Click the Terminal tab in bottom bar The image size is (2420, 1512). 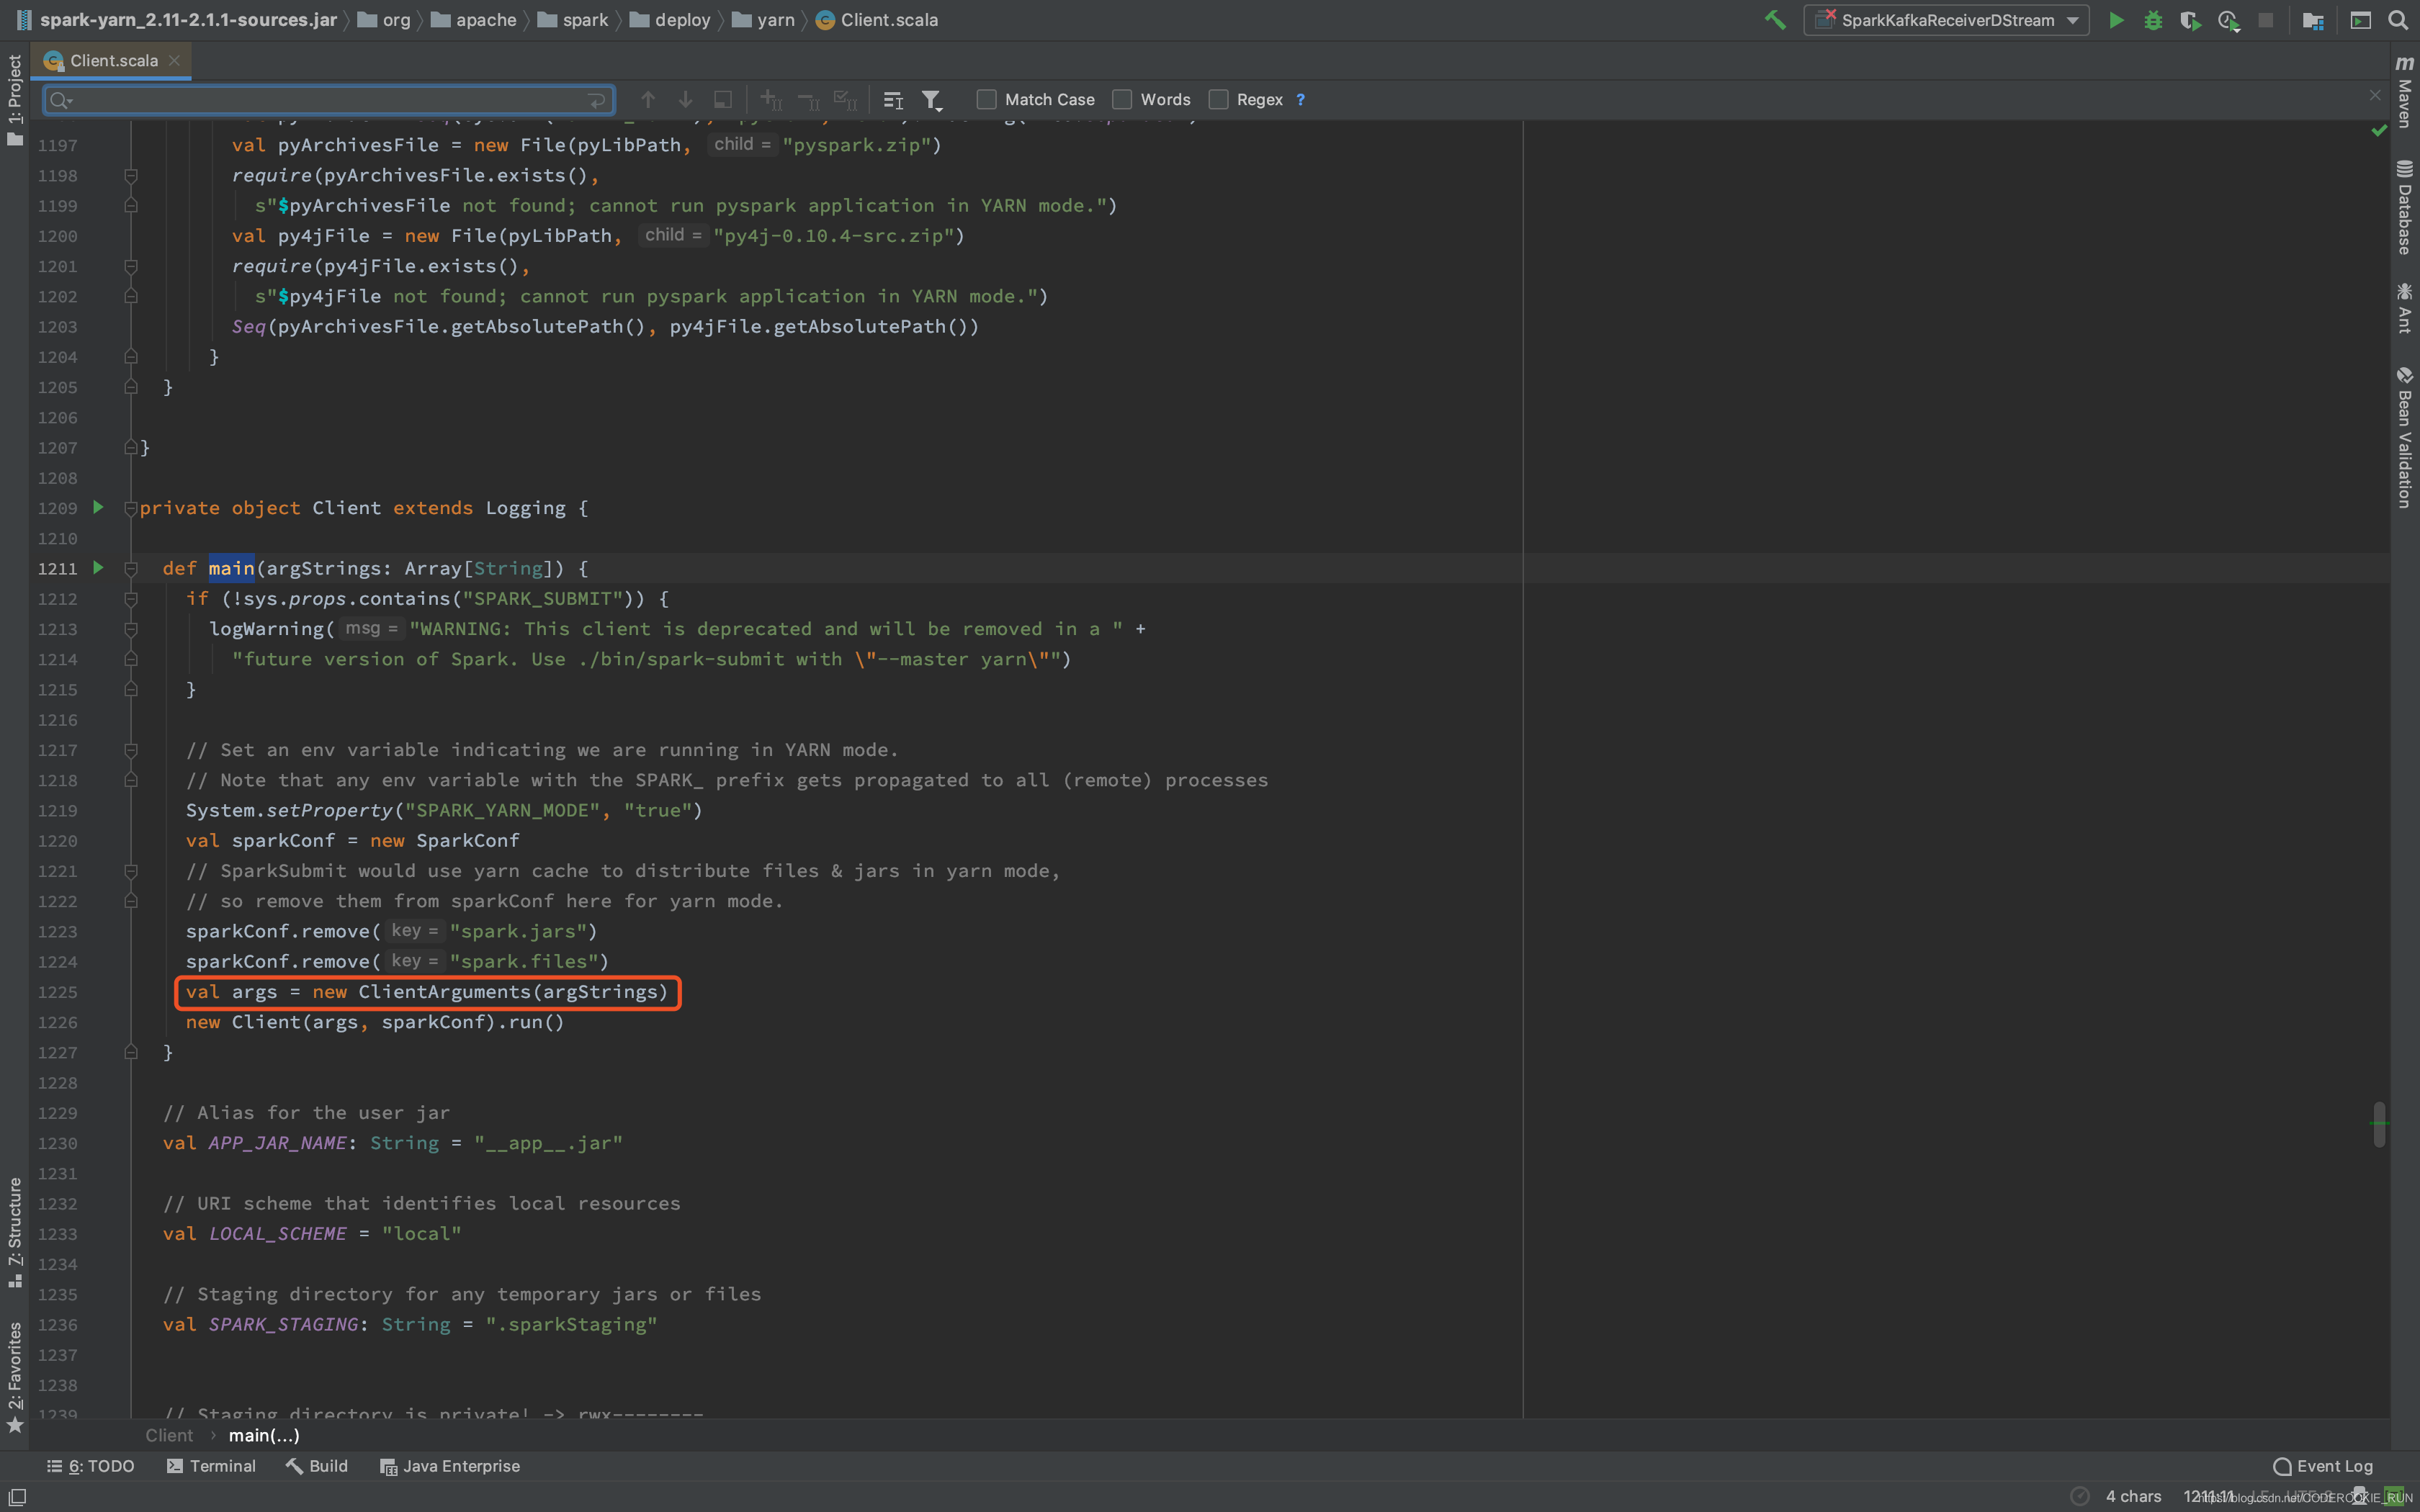pyautogui.click(x=220, y=1465)
